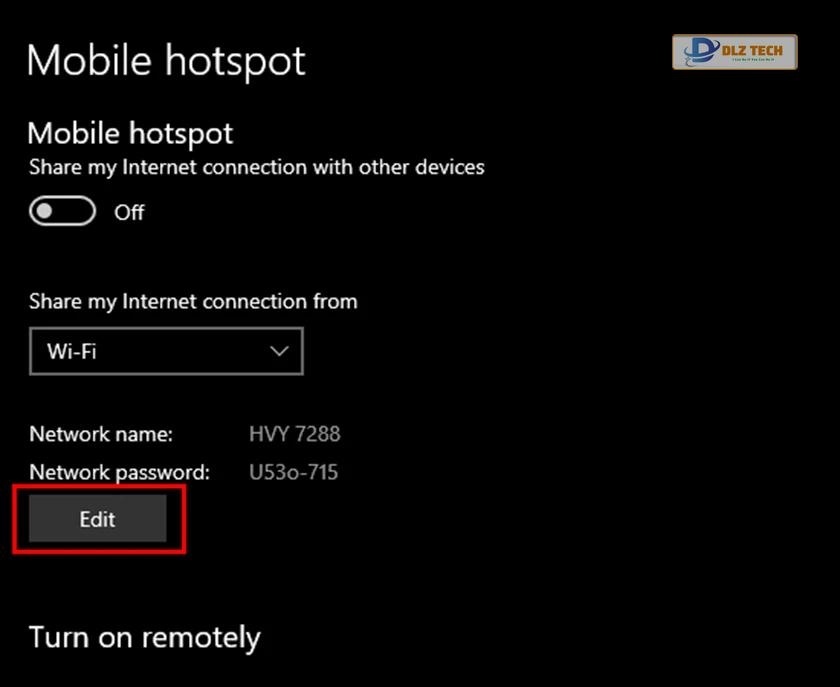Click the round knob inside the hotspot switch
Screen dimensions: 840x687
[46, 212]
